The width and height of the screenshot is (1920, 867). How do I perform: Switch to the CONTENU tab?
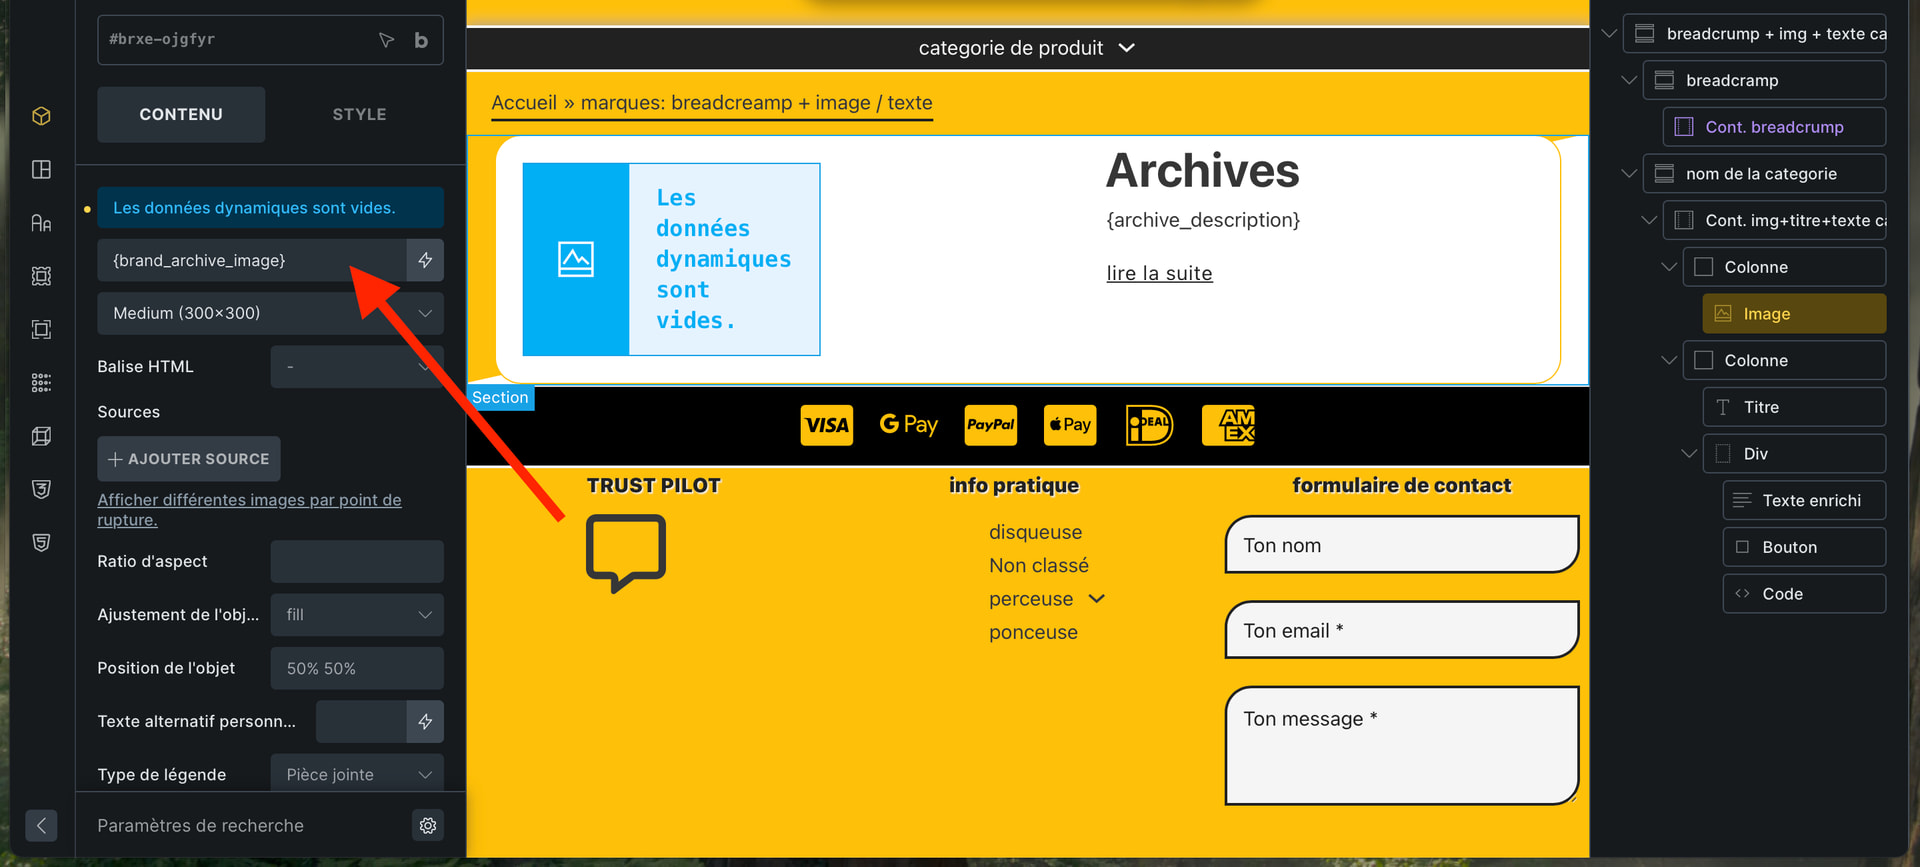tap(181, 115)
